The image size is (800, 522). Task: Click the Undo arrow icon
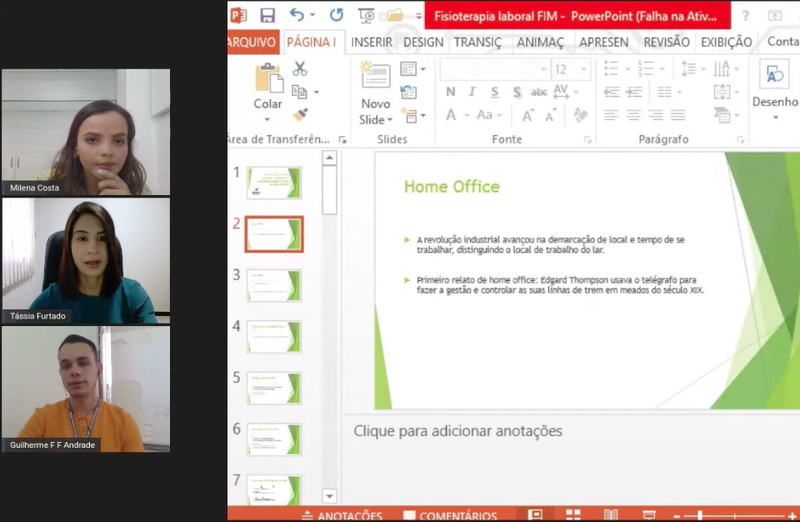(297, 15)
